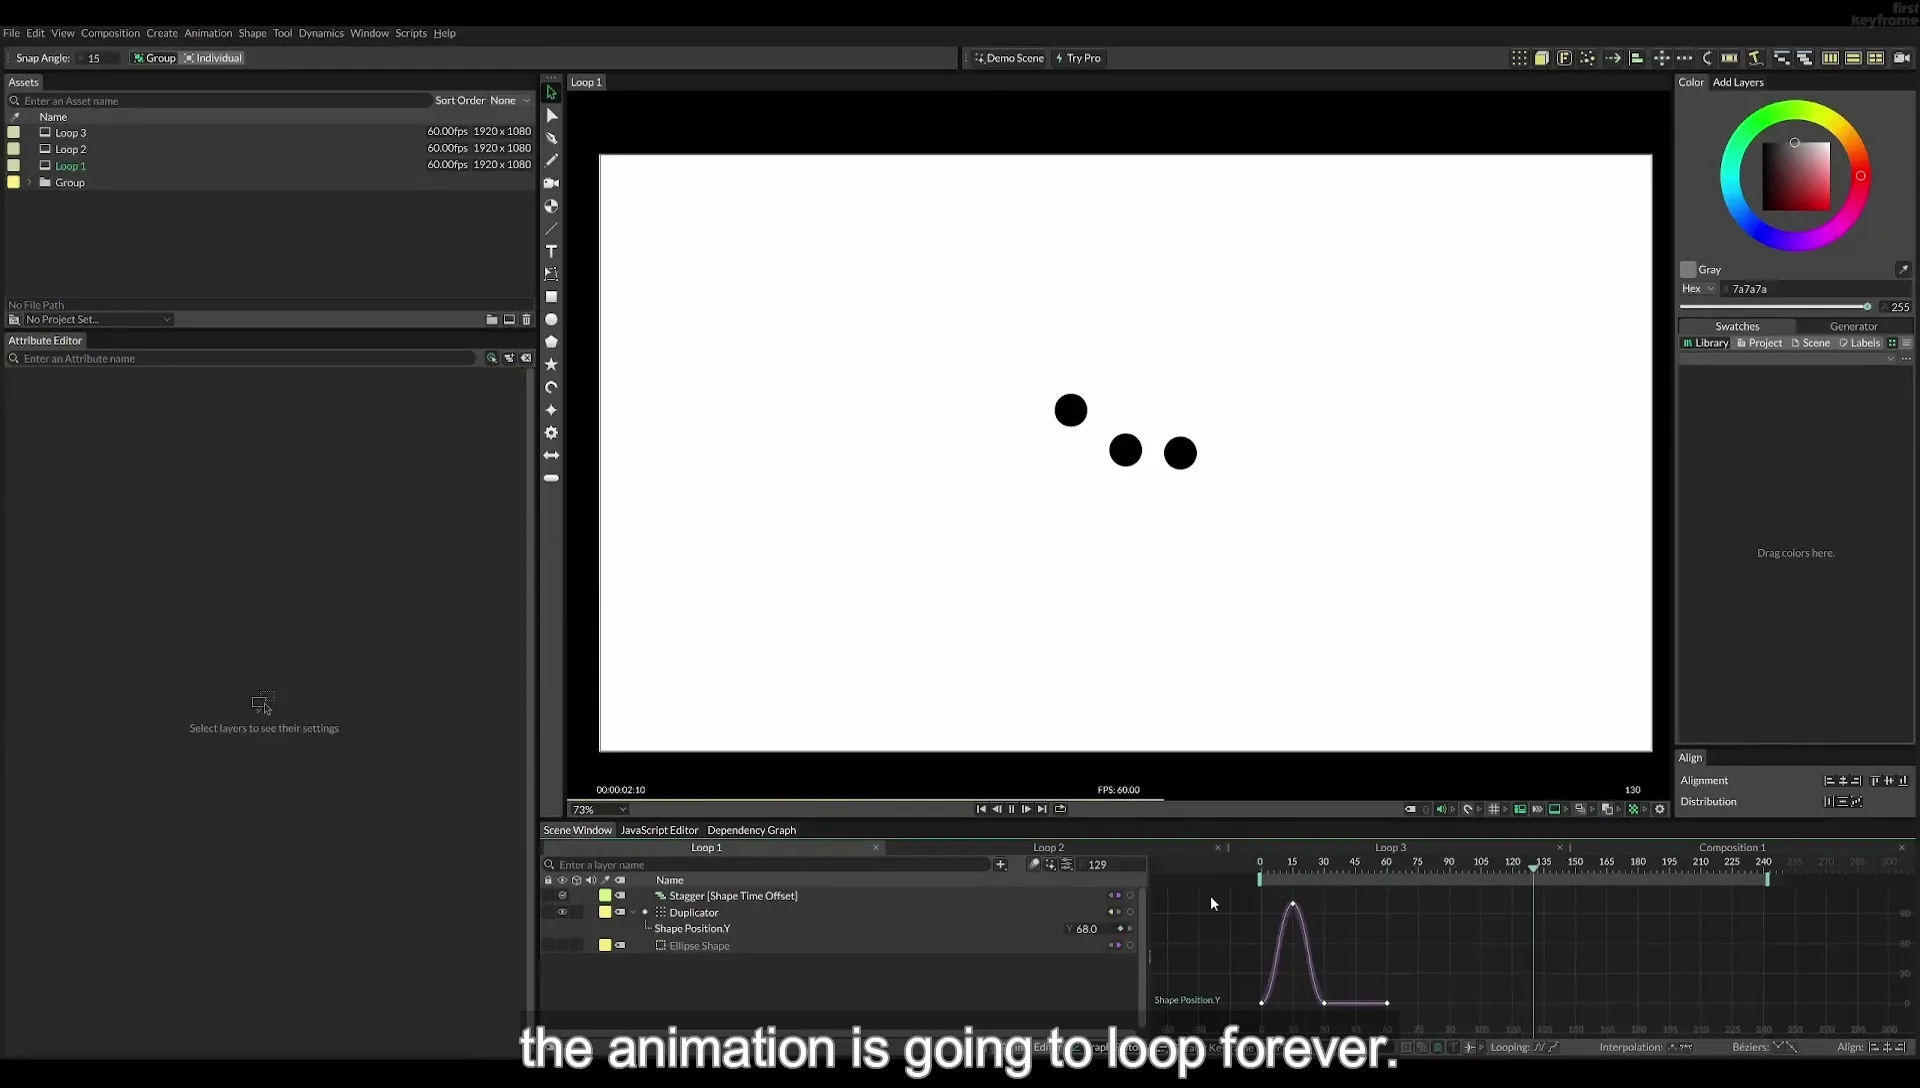Toggle viewport audio speaker icon
This screenshot has width=1920, height=1088.
point(1441,809)
